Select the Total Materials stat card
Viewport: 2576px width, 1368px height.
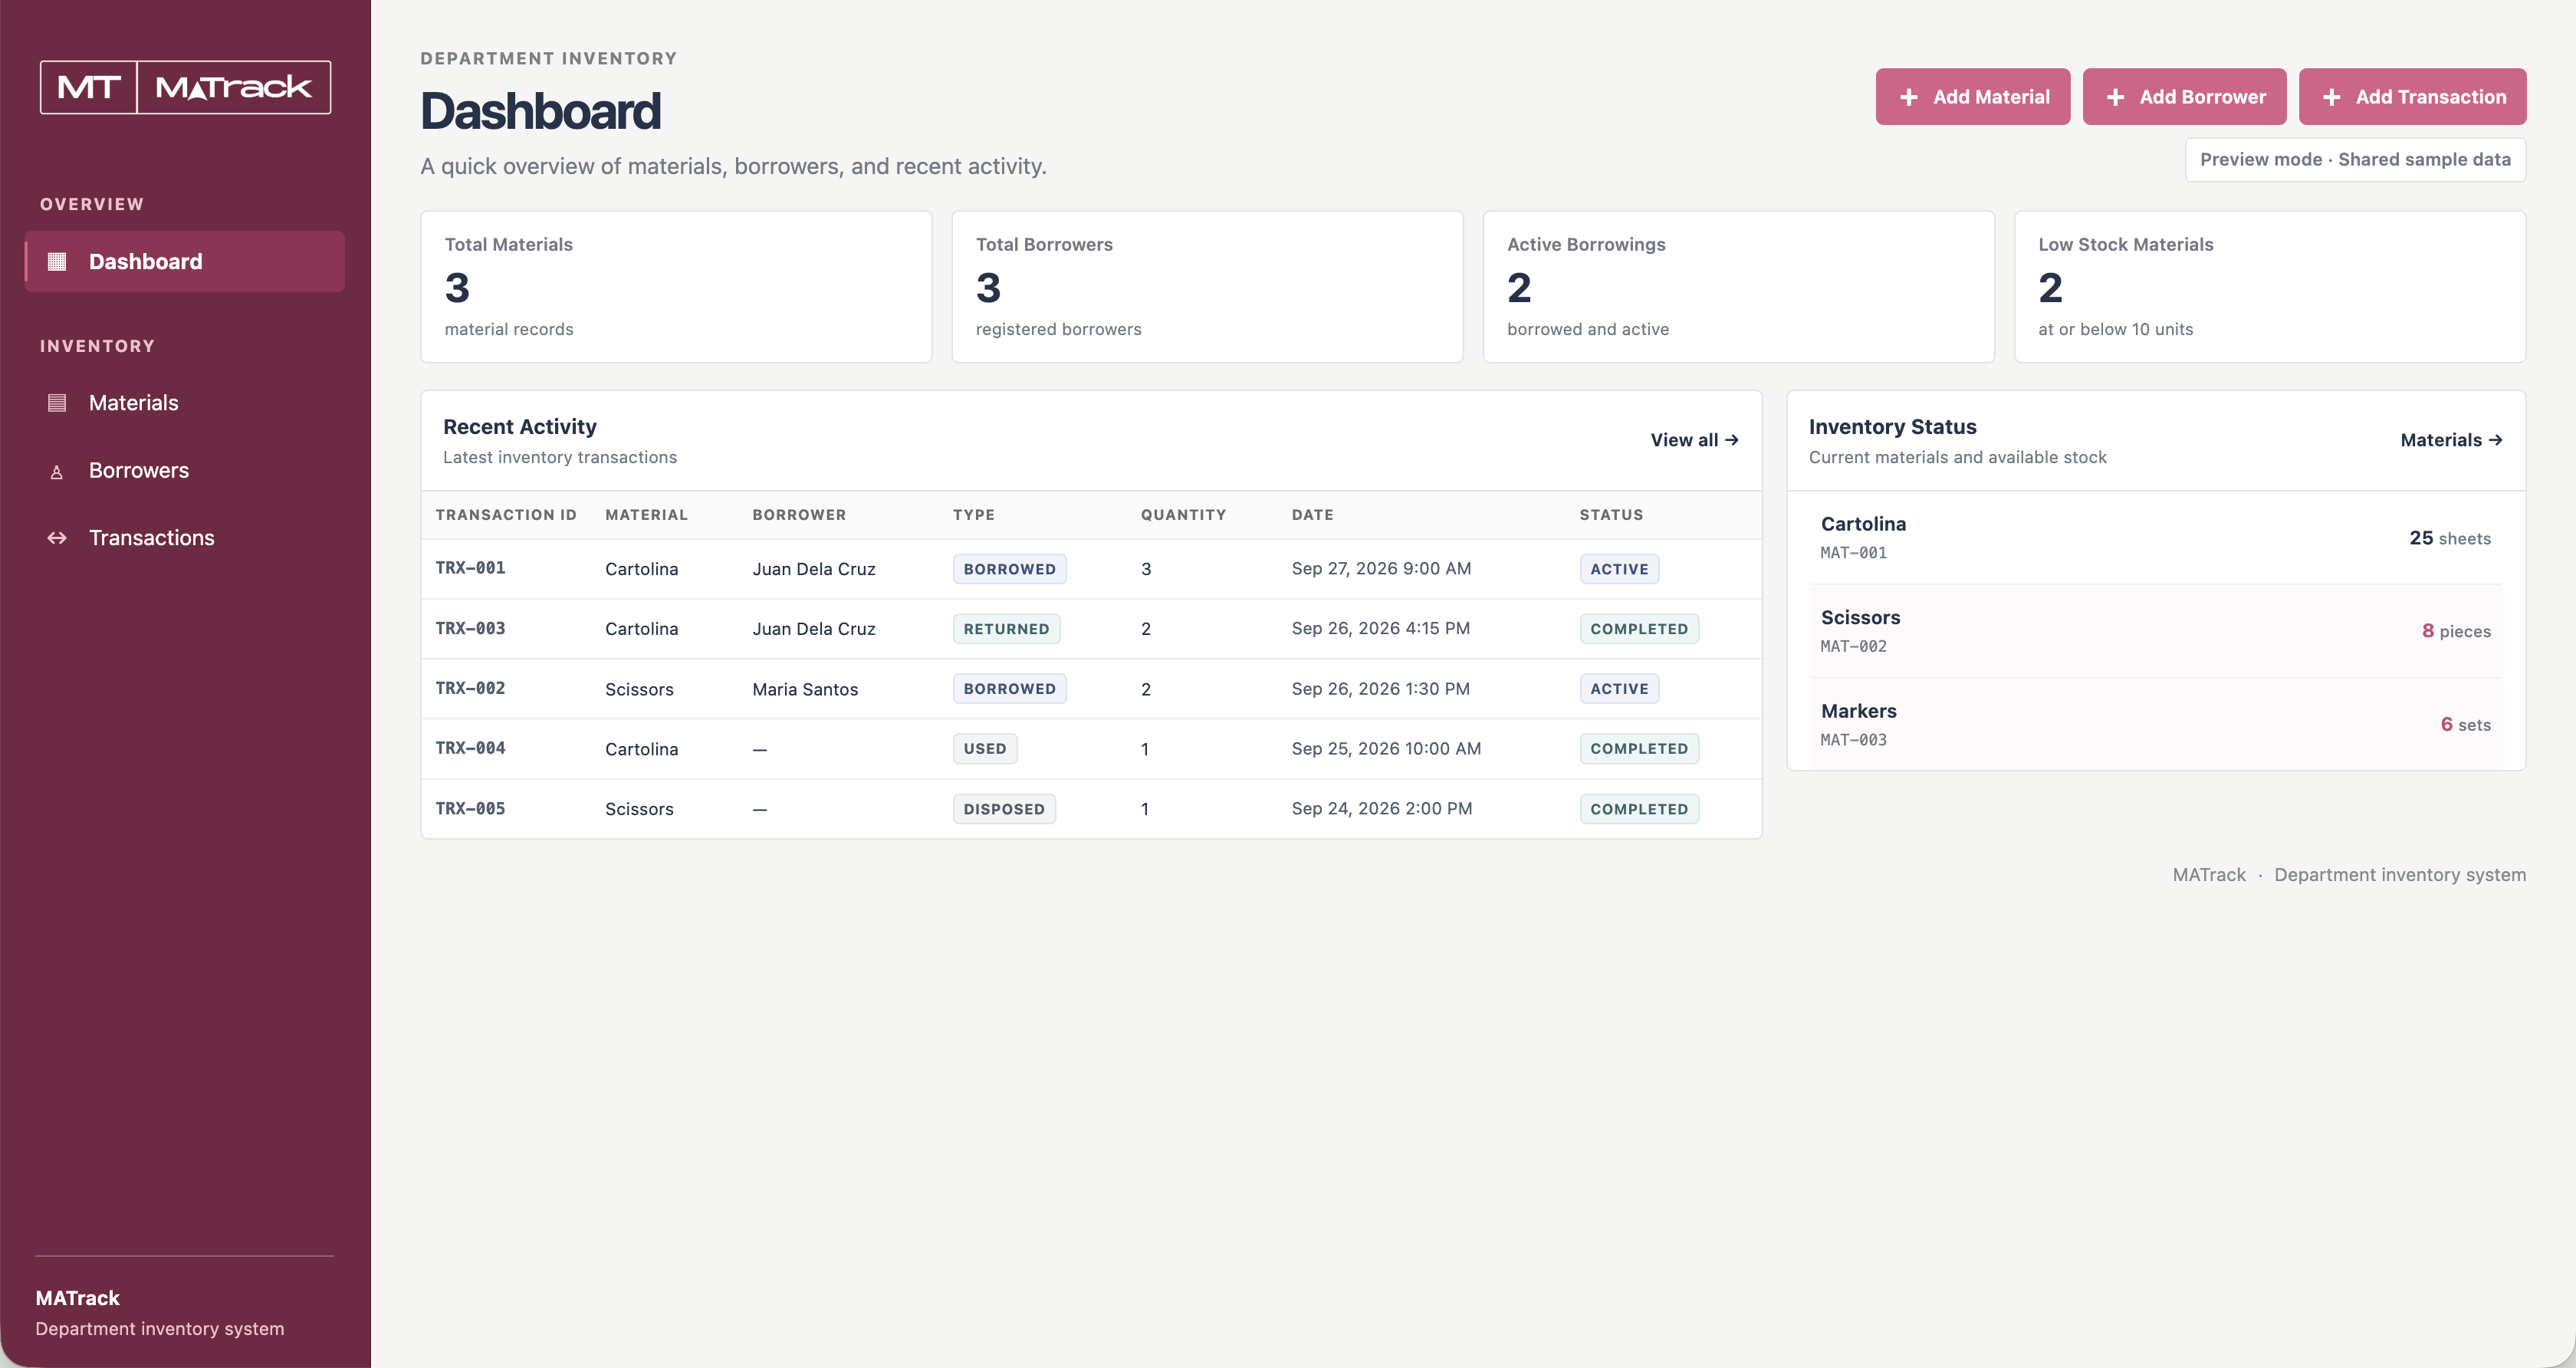point(676,286)
